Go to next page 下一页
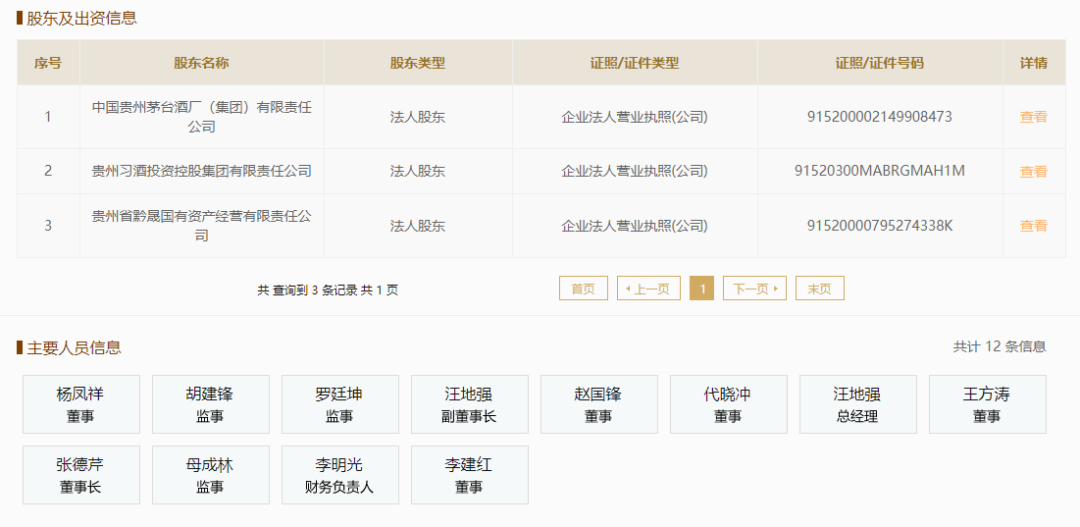This screenshot has width=1080, height=527. [x=755, y=289]
